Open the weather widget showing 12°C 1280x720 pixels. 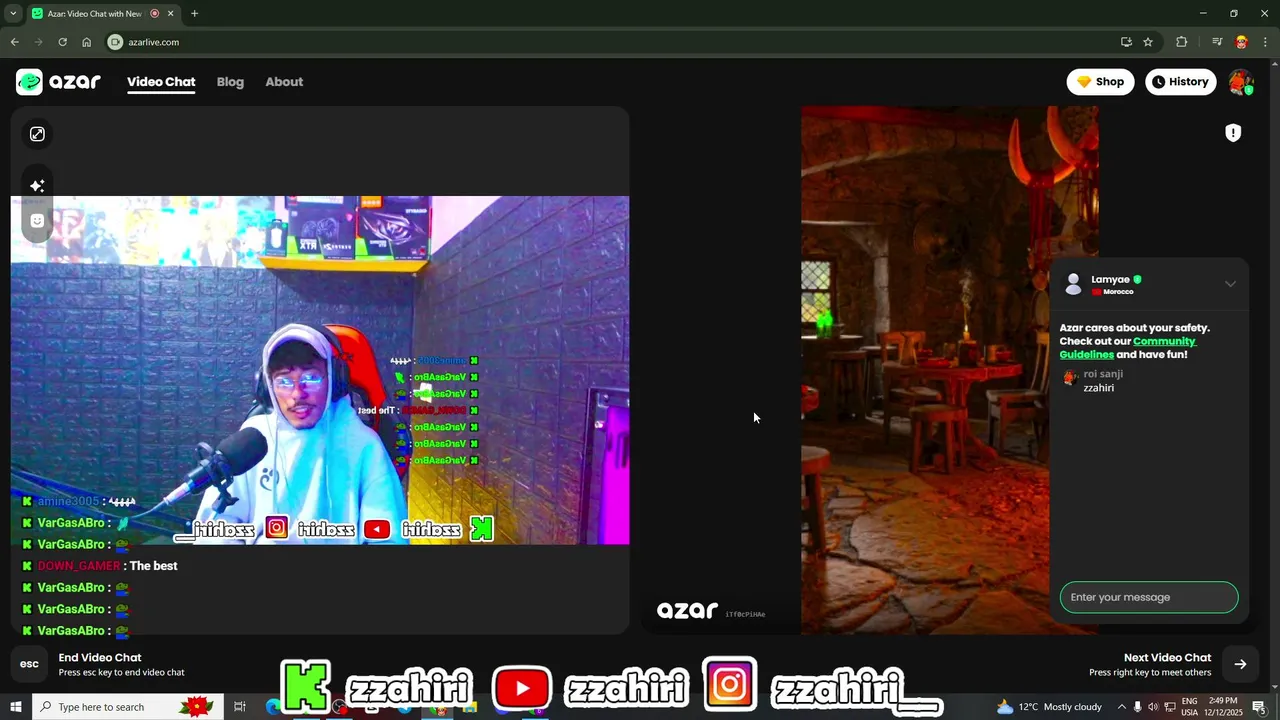pyautogui.click(x=1049, y=707)
